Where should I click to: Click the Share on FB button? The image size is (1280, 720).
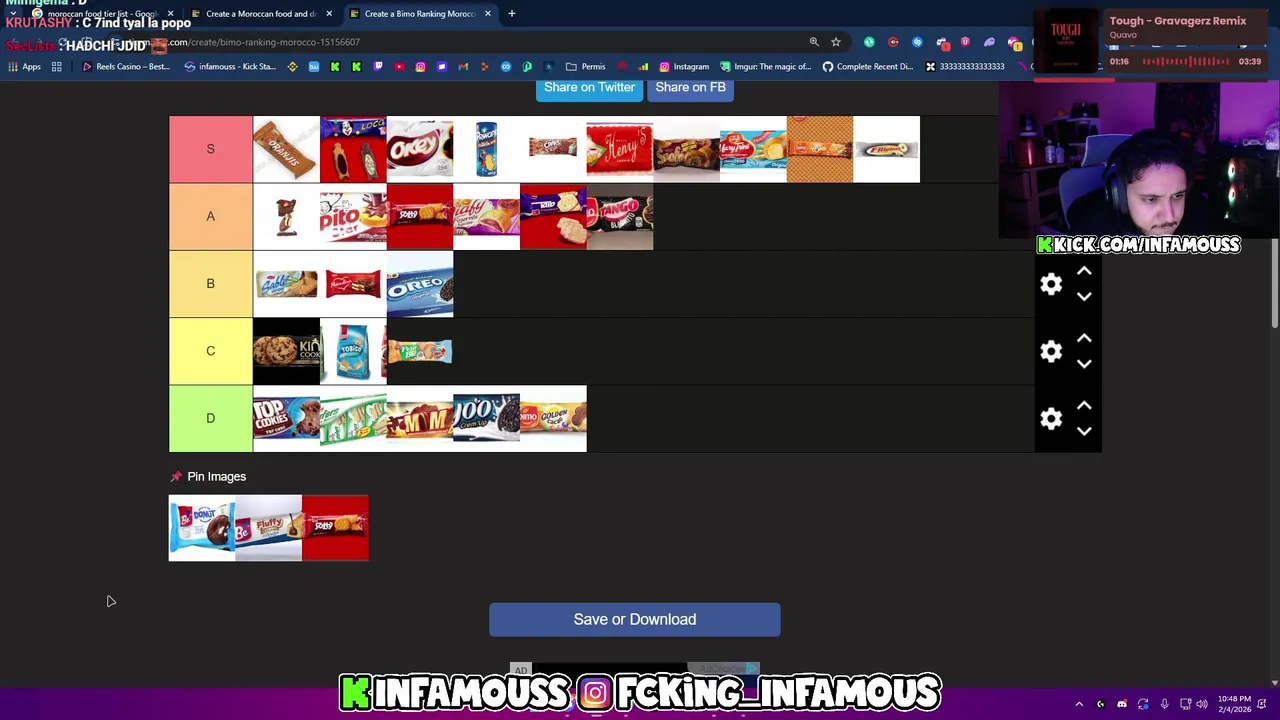point(690,88)
